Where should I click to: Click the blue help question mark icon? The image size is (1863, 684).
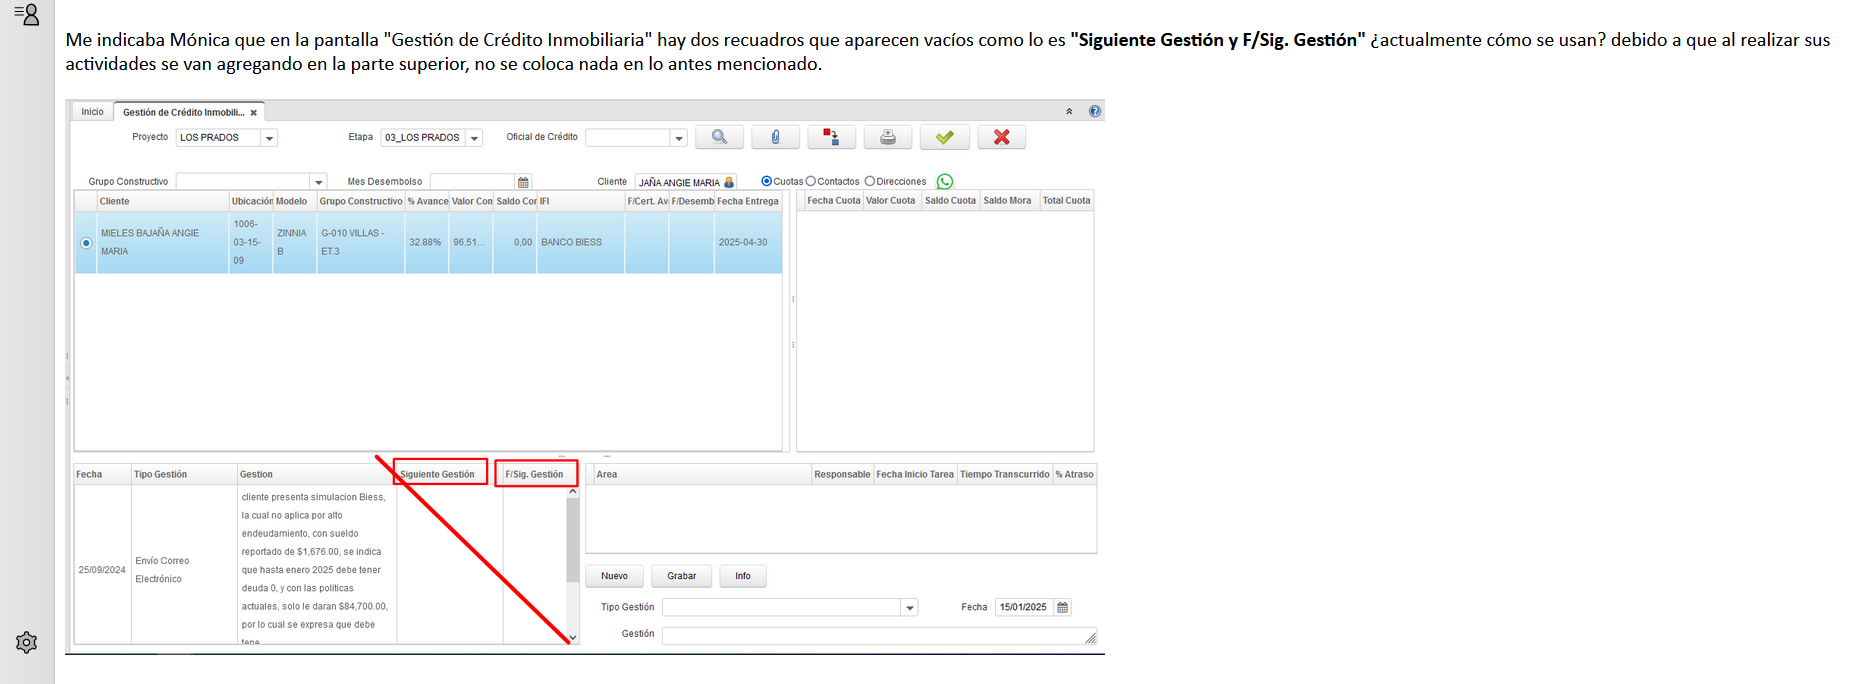[x=1095, y=111]
